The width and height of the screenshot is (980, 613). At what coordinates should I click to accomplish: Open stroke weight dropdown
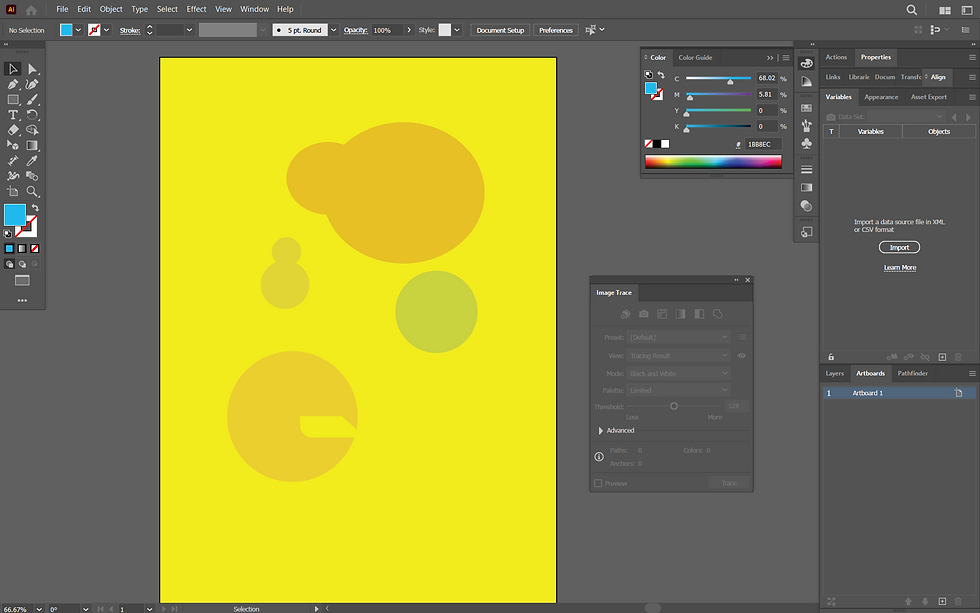[x=189, y=30]
